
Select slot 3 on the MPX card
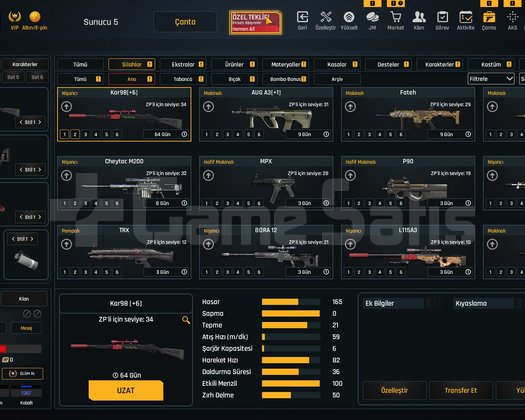coord(227,203)
